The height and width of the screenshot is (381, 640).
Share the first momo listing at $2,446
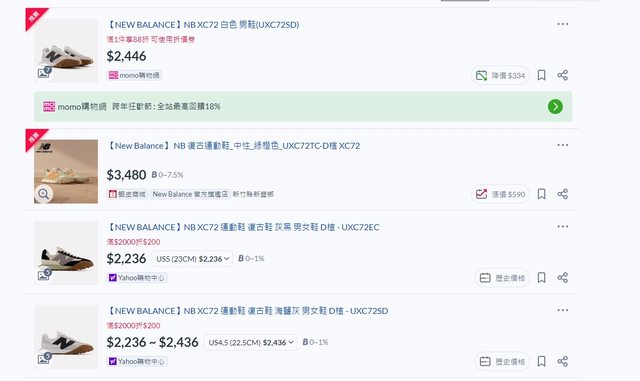coord(562,75)
